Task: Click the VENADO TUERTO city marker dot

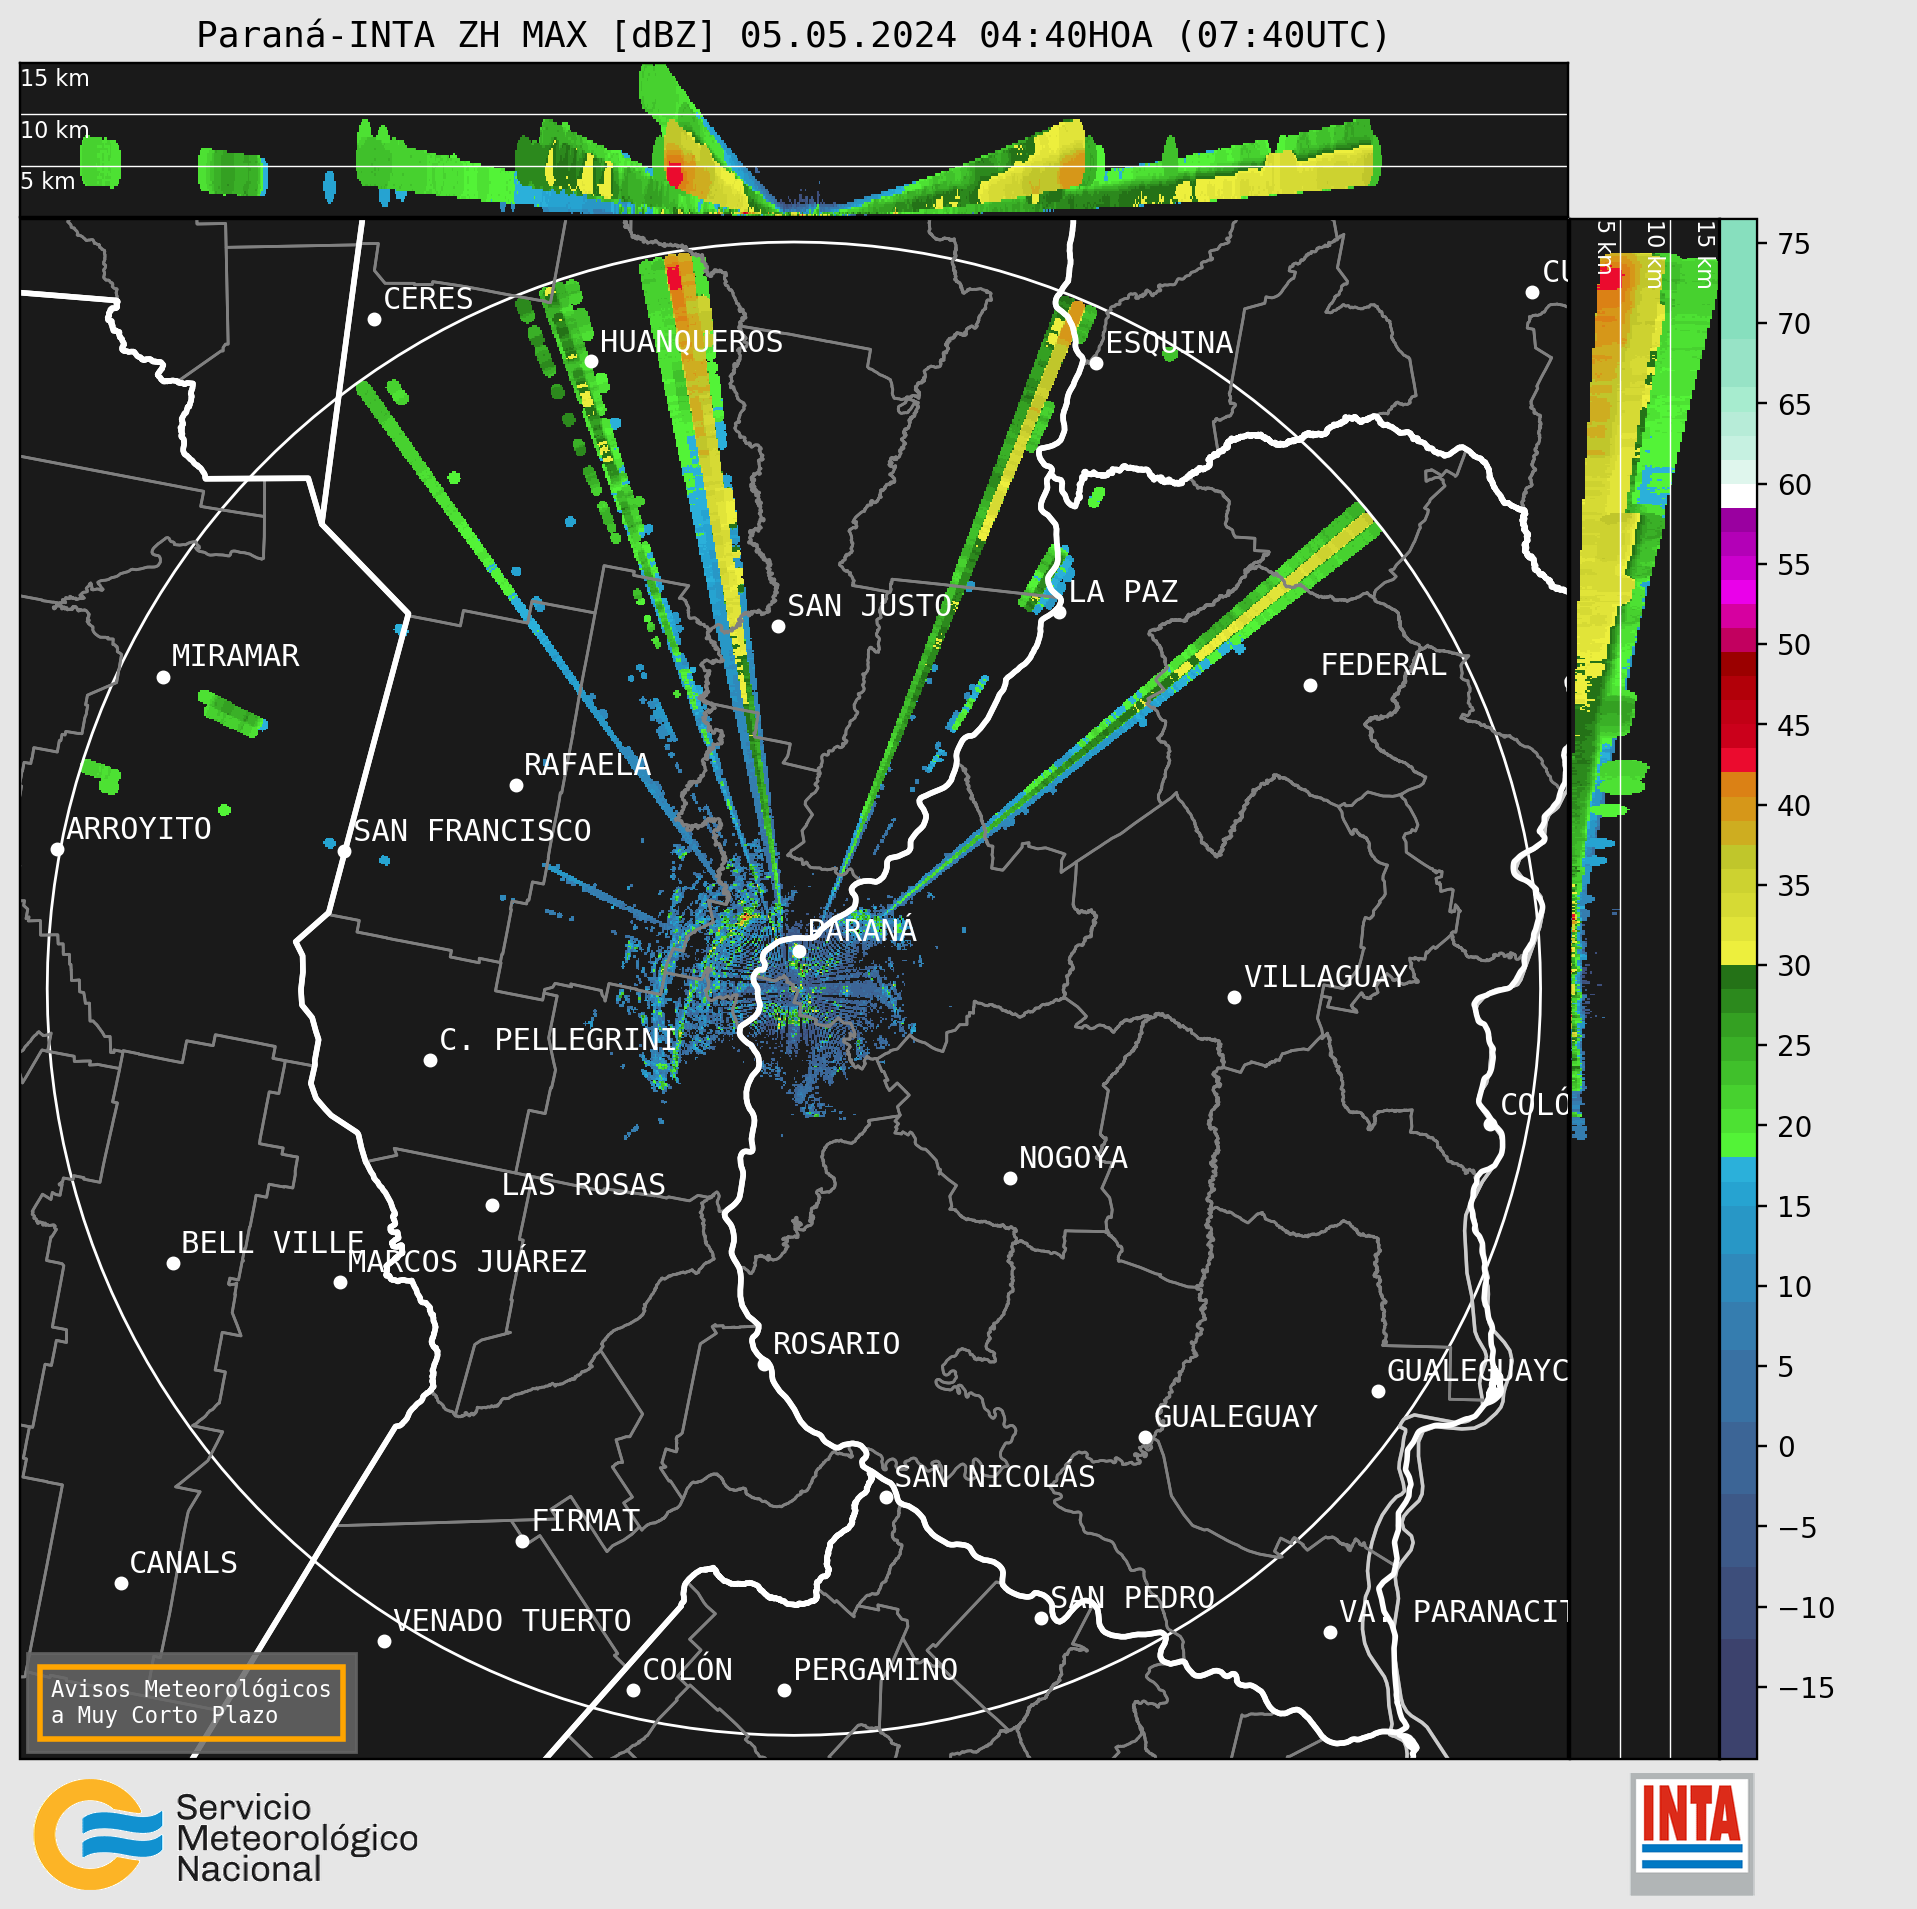Action: click(384, 1641)
